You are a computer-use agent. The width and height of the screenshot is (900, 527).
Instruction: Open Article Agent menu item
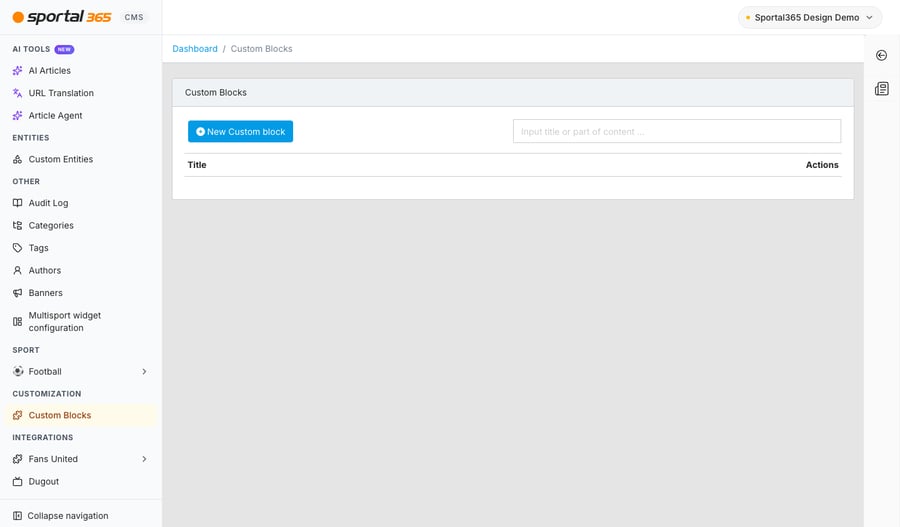81,115
